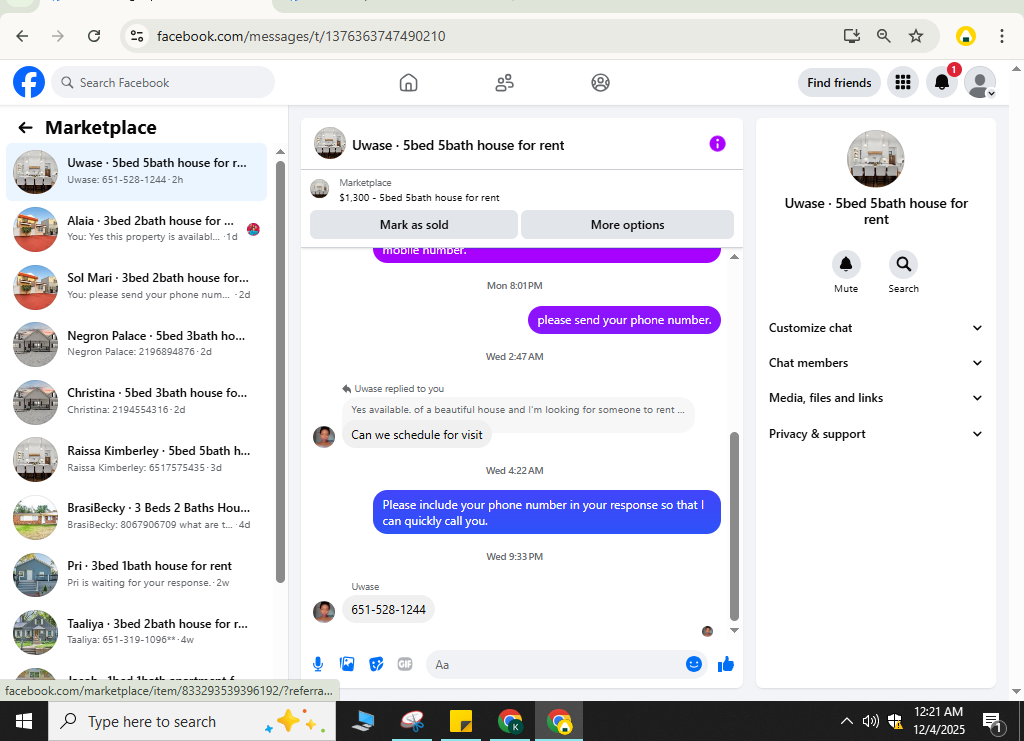Click the large listing photo in right panel
Viewport: 1024px width, 741px height.
(x=875, y=159)
